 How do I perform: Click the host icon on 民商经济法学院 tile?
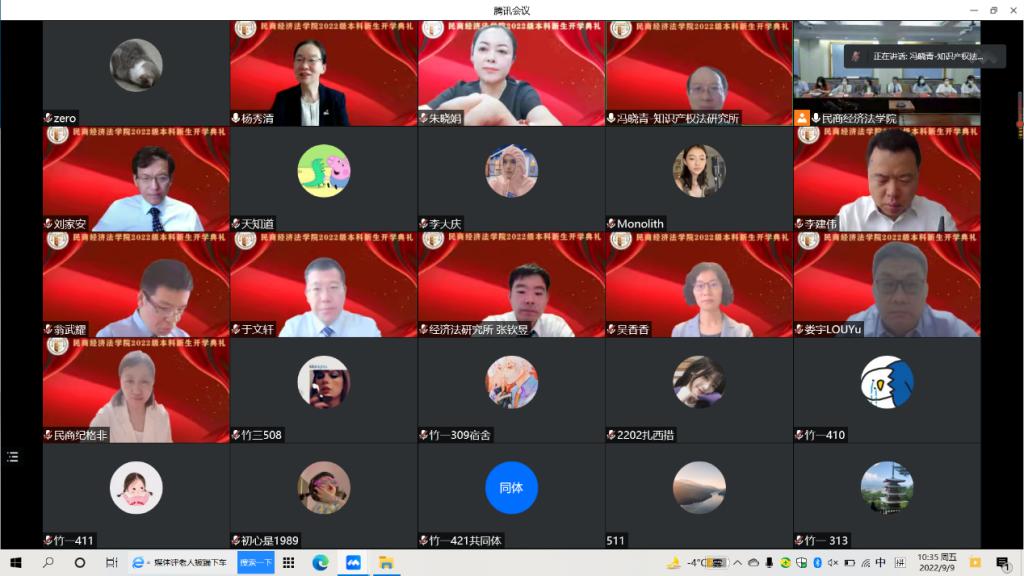[x=802, y=118]
